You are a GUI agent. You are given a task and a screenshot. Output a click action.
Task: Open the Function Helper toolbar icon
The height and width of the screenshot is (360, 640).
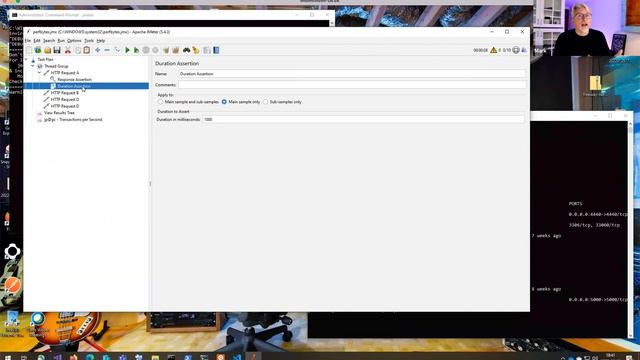(x=207, y=50)
